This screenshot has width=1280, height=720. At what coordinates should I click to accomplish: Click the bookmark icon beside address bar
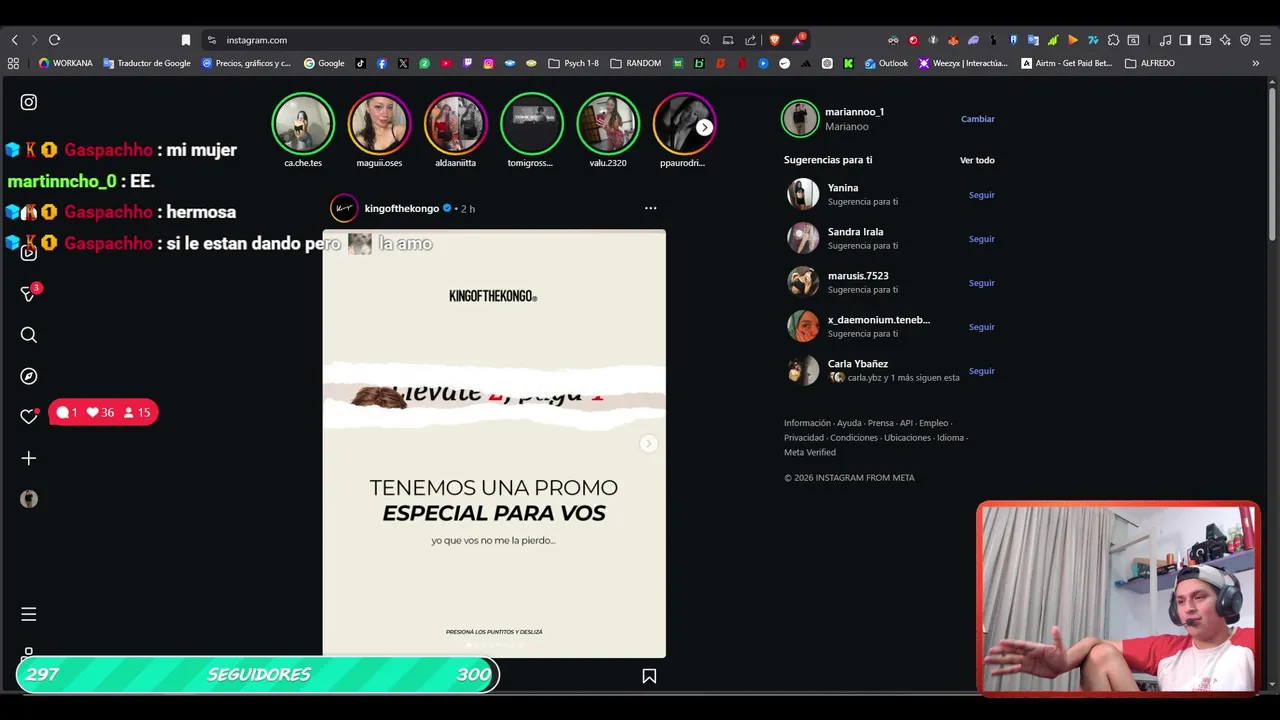pos(186,40)
